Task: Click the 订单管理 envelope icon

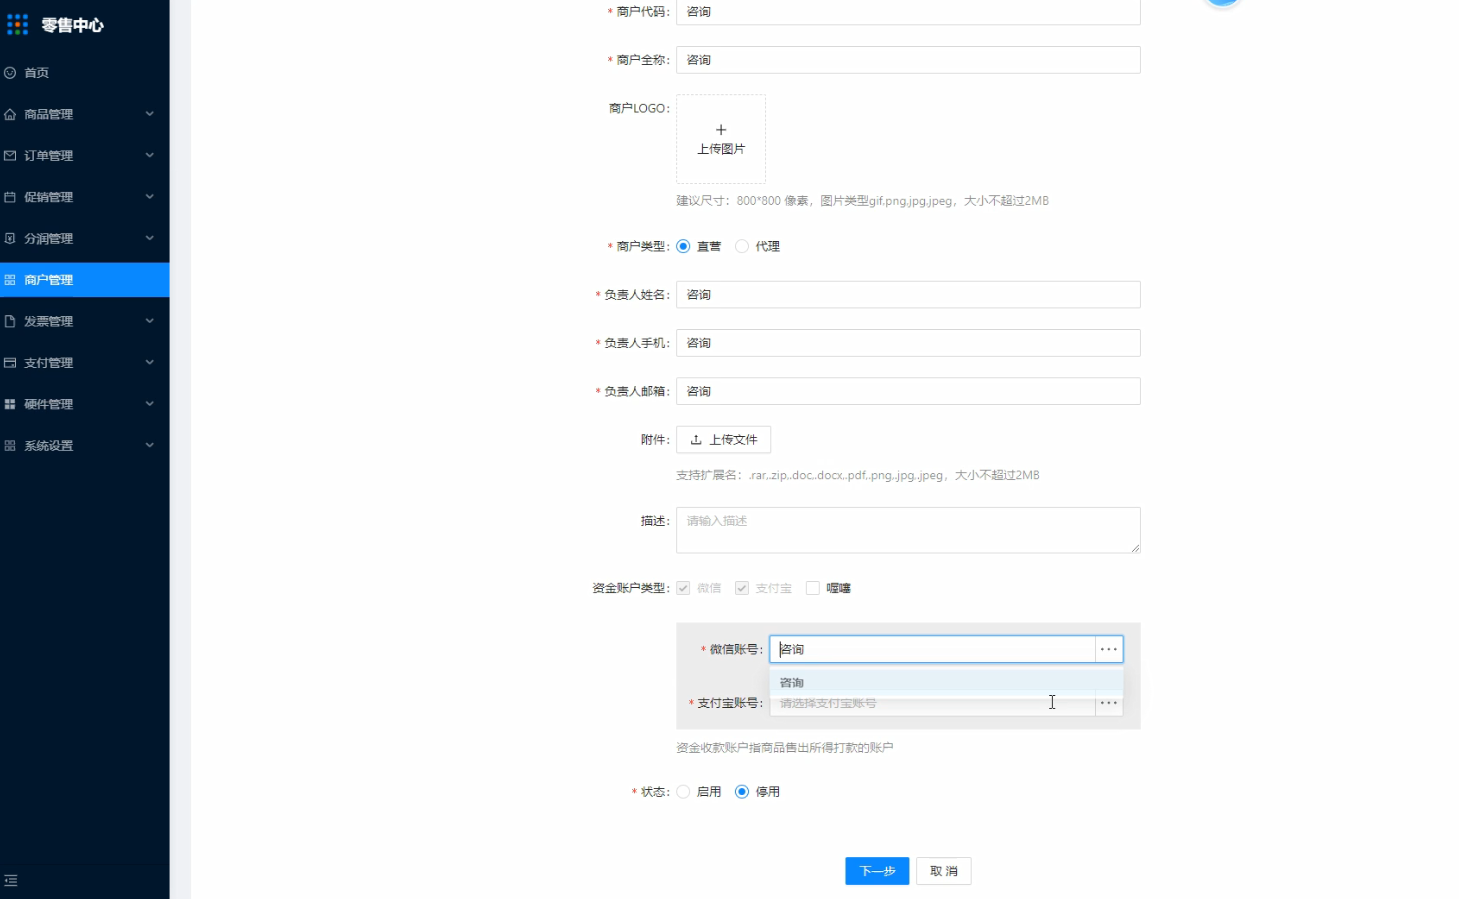Action: tap(10, 156)
